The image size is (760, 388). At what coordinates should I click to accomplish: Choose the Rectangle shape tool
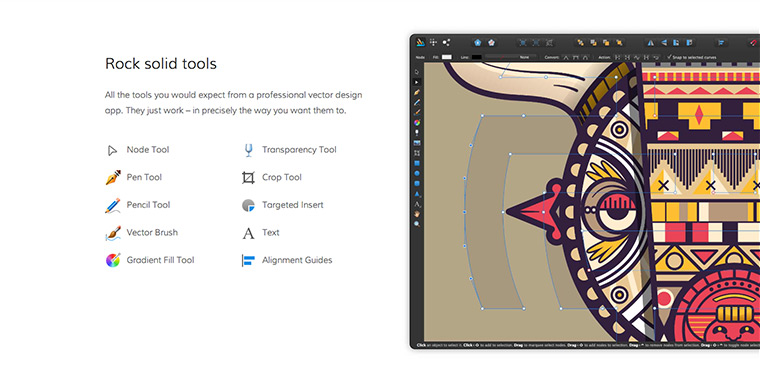[x=417, y=163]
